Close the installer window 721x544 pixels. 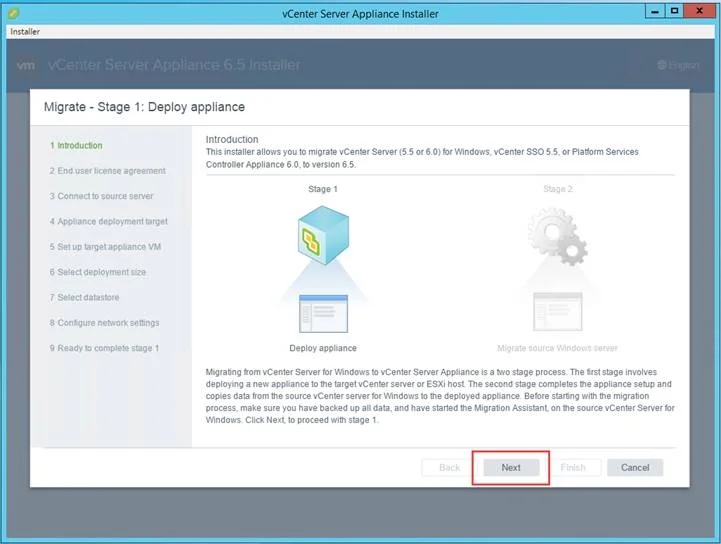click(x=699, y=11)
